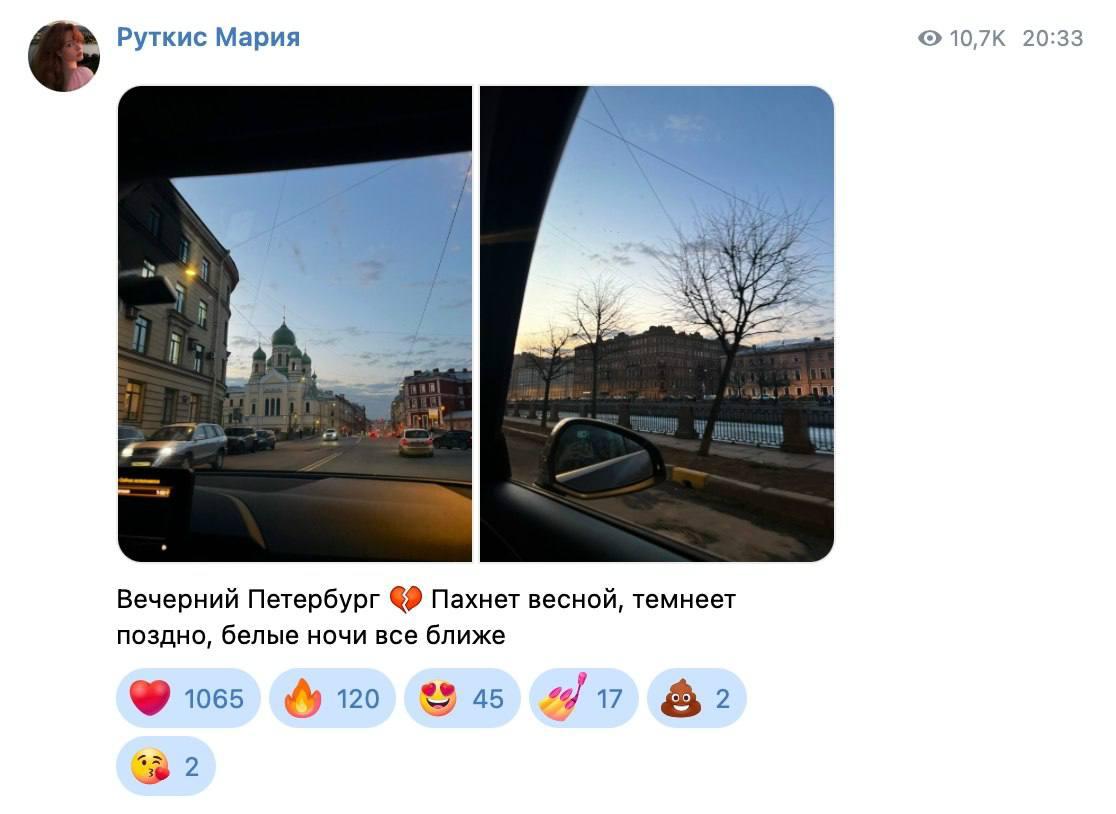Open the photo with the green-domed church

click(x=295, y=324)
